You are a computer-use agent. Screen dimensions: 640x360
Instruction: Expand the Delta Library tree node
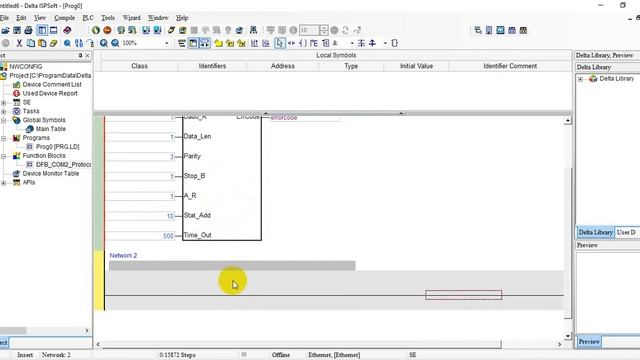[x=580, y=79]
